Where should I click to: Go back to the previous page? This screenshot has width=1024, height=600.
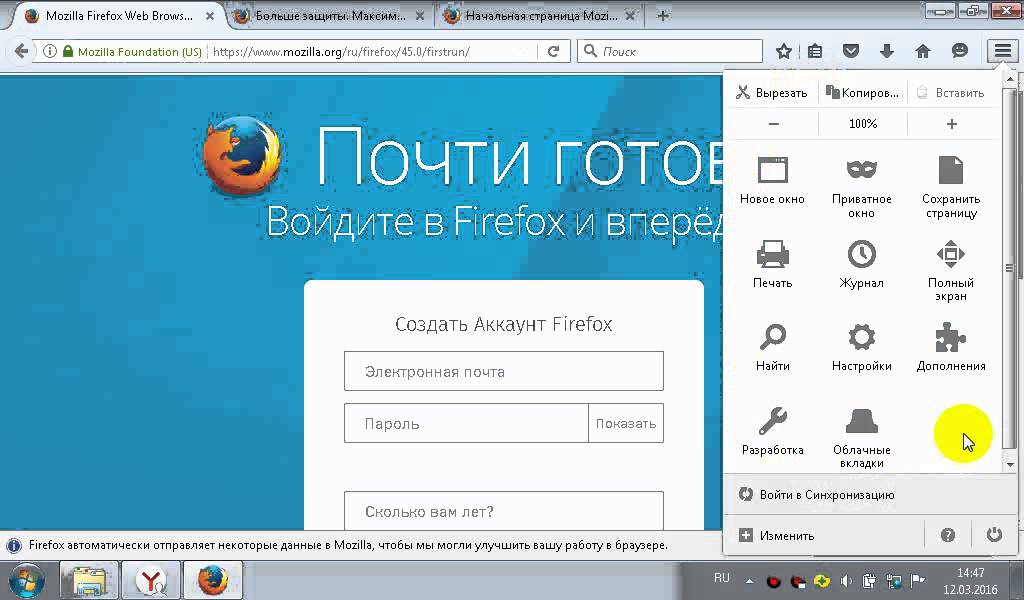(x=21, y=51)
